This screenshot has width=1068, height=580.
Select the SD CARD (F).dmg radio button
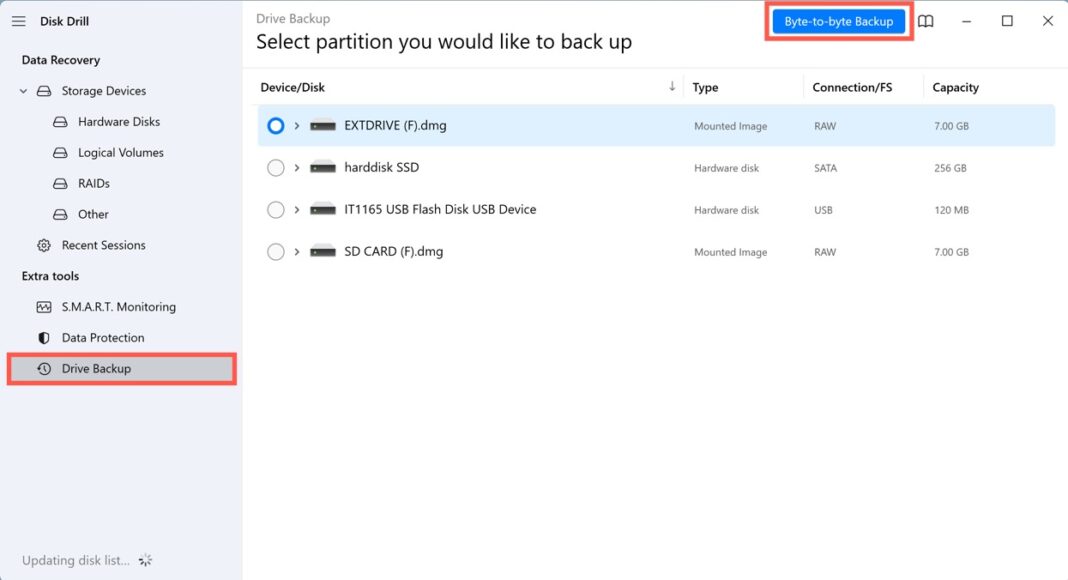276,252
